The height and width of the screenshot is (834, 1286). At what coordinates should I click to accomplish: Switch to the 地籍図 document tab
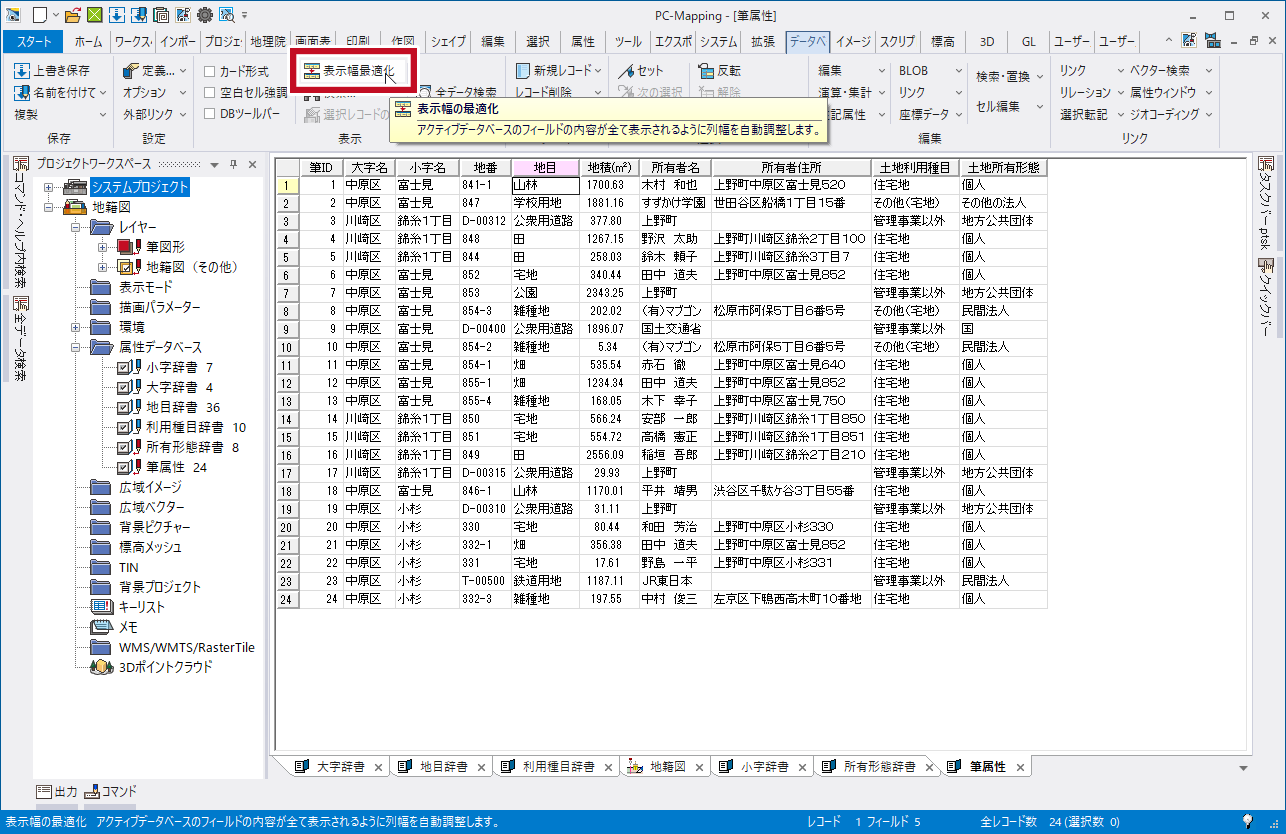click(668, 767)
